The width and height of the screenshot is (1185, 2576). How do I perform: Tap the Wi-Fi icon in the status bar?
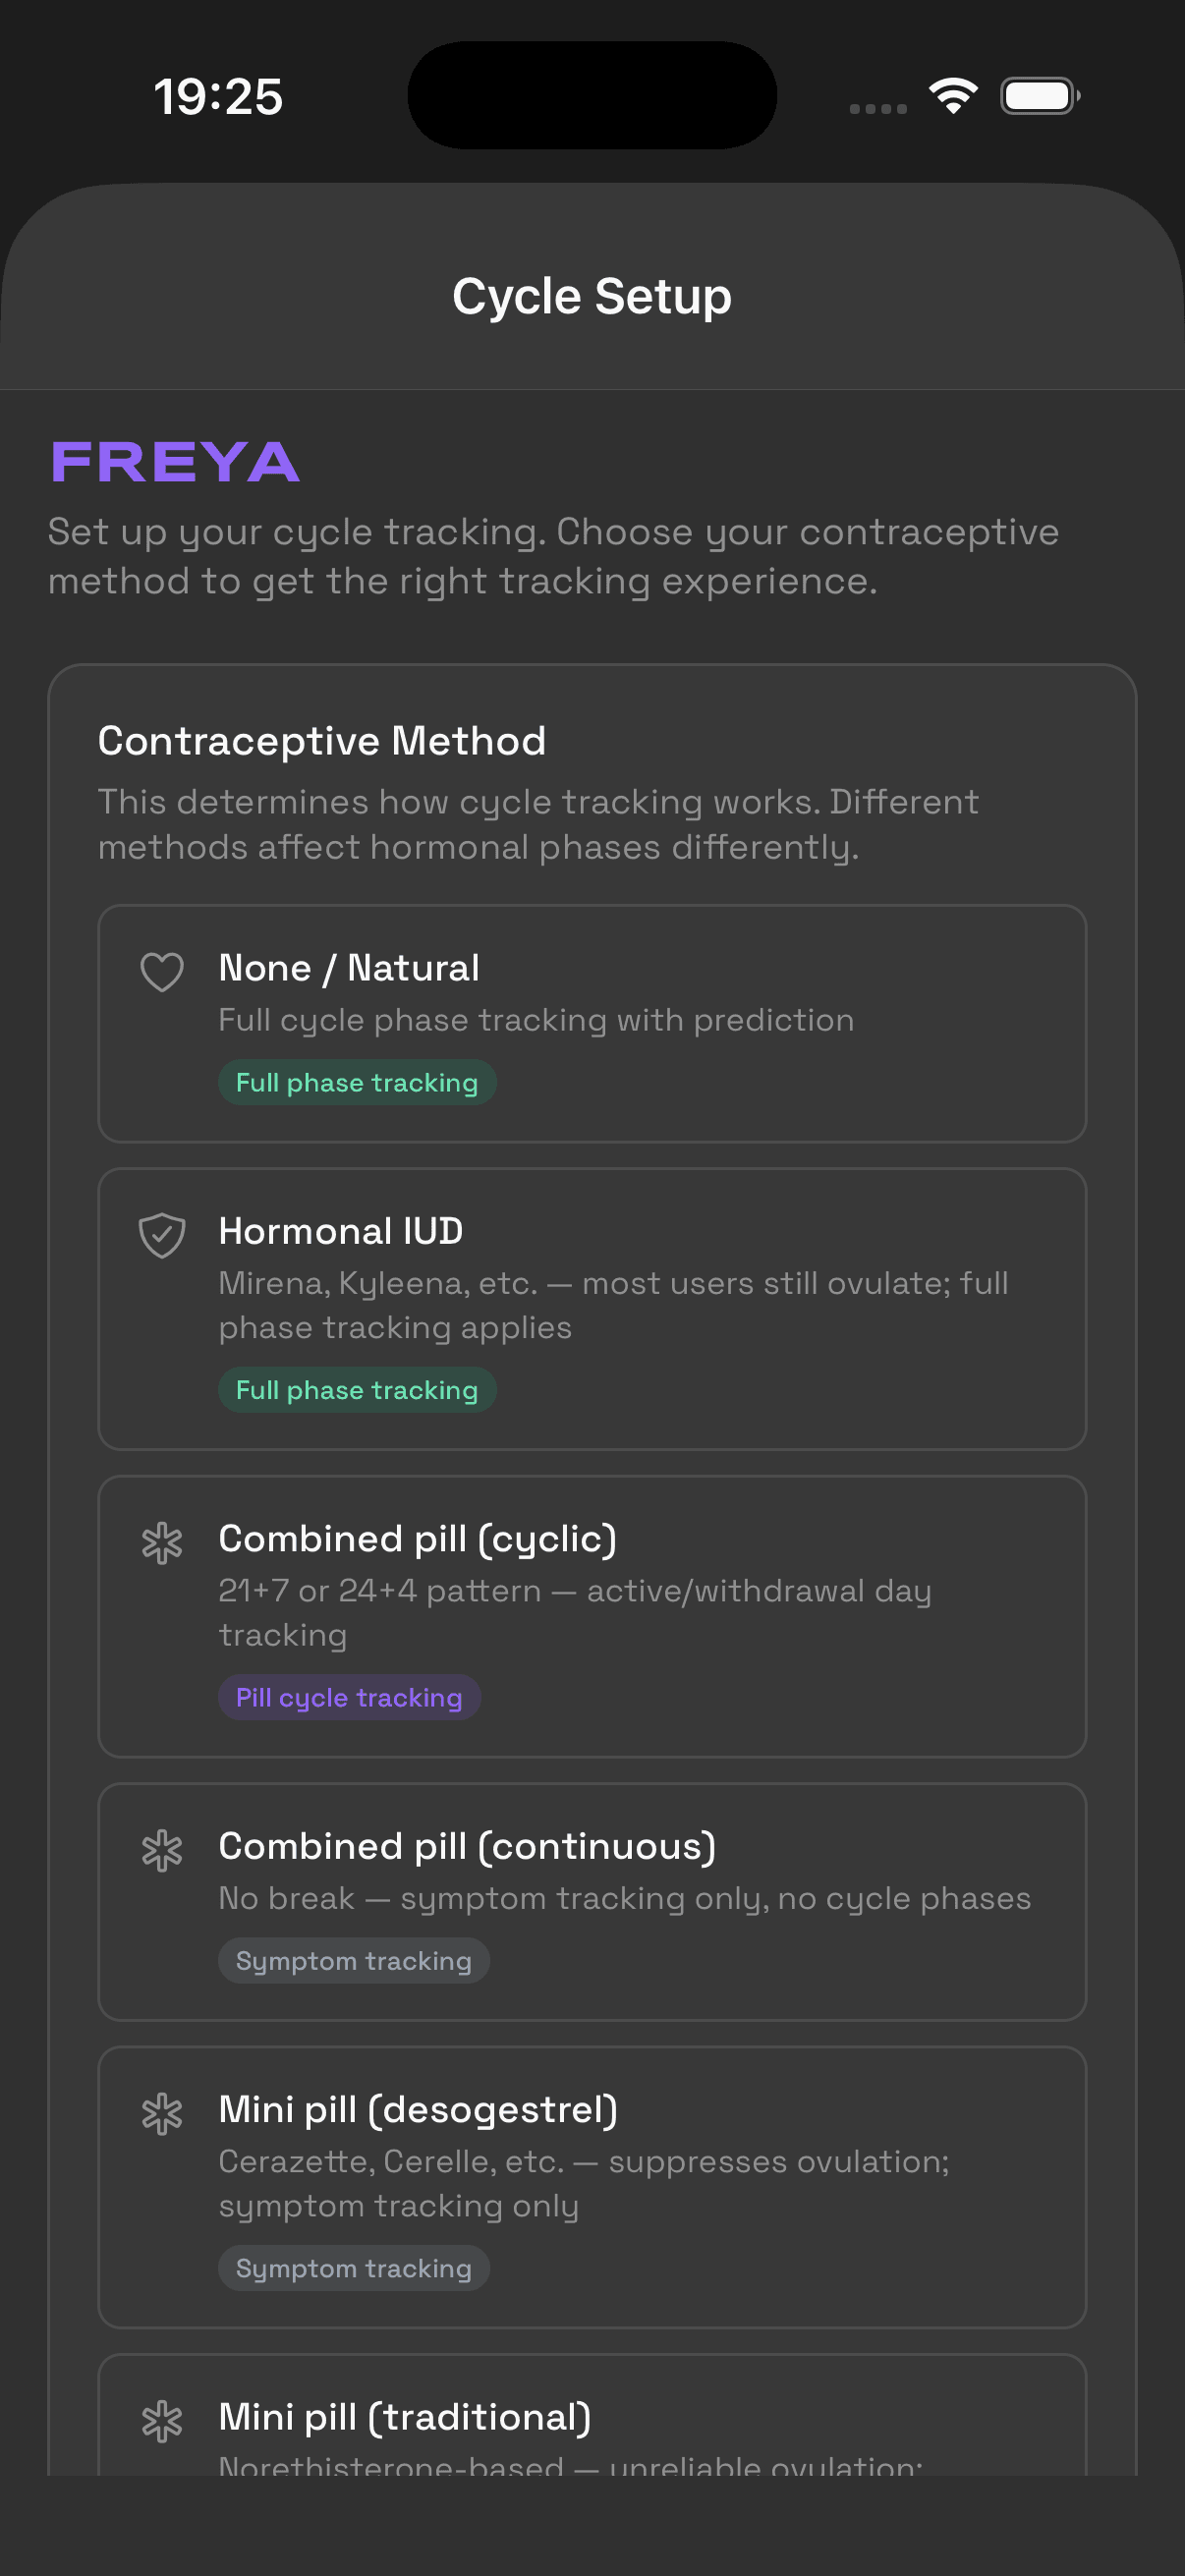[x=953, y=95]
